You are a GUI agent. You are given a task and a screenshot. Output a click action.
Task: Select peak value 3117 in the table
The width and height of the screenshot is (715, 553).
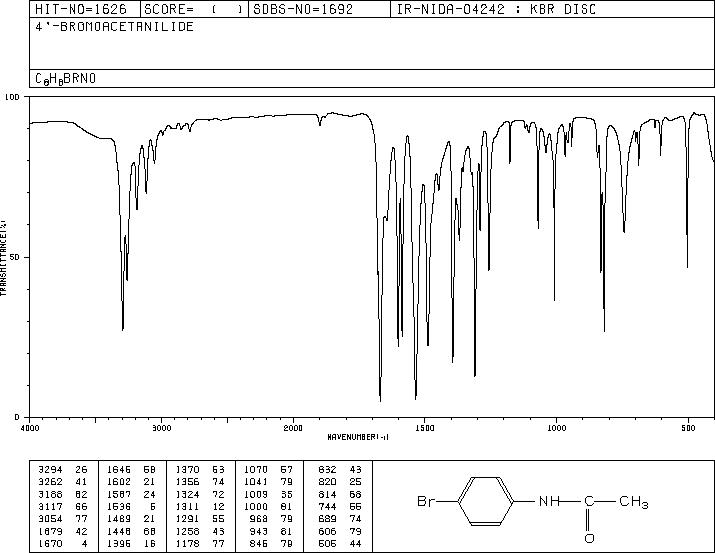(x=50, y=506)
